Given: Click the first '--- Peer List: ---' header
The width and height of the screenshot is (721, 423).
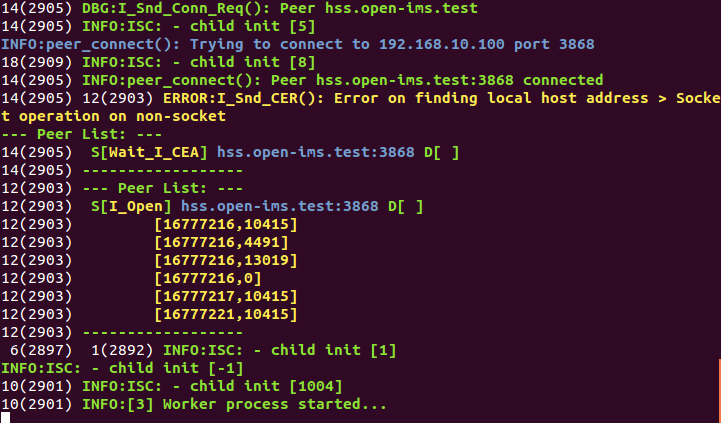Looking at the screenshot, I should (82, 134).
